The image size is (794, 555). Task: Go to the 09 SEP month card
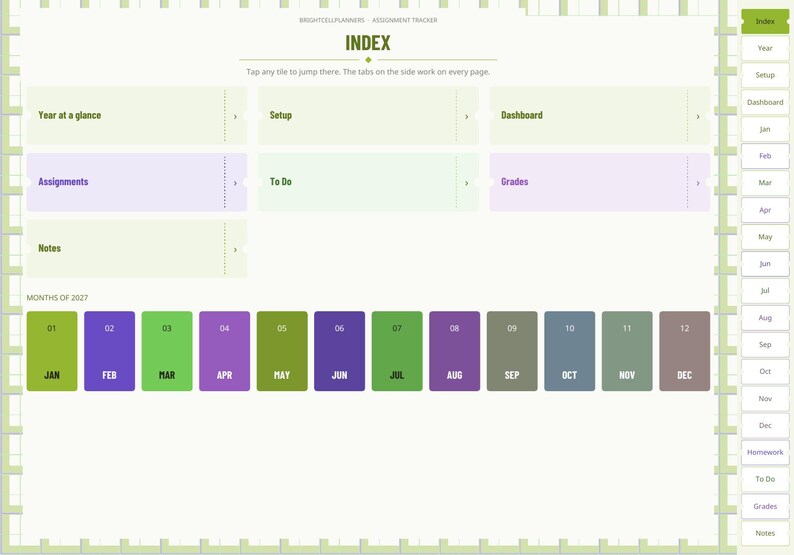512,351
